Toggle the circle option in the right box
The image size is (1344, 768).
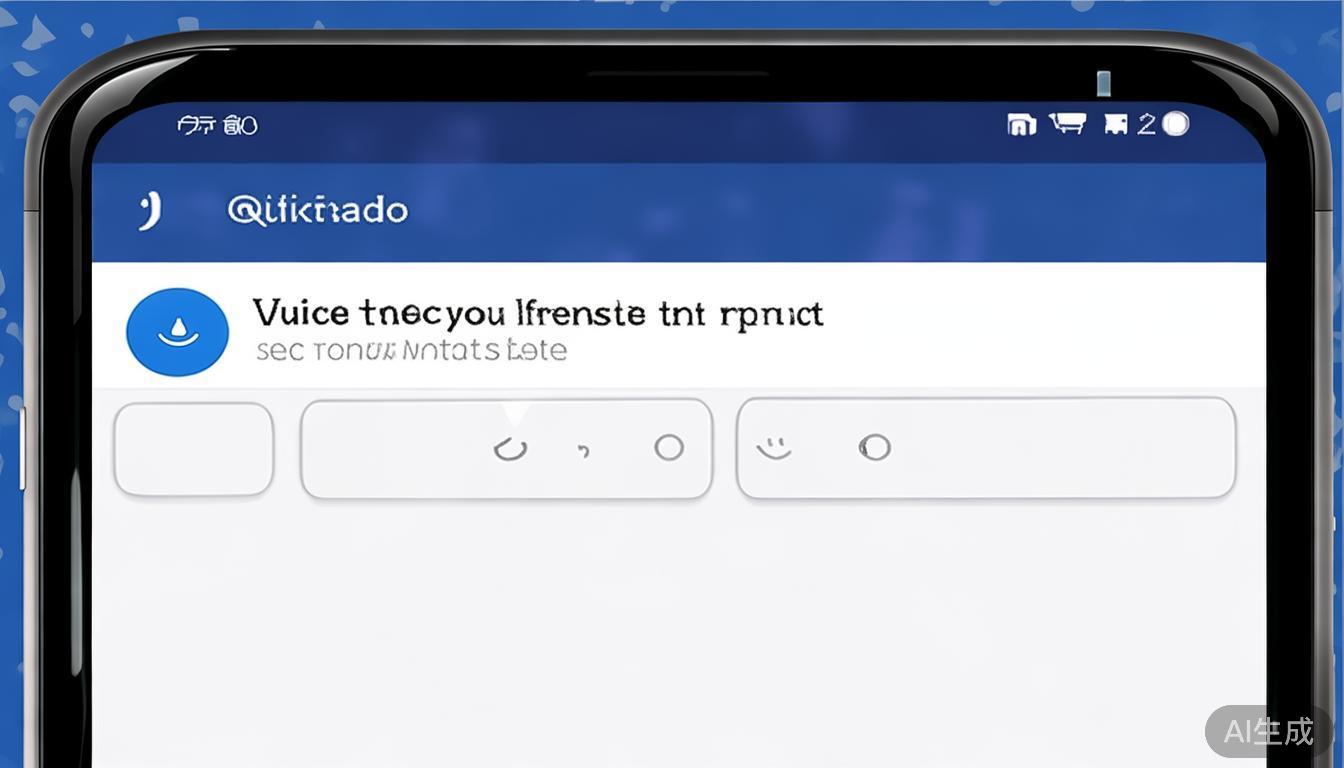pyautogui.click(x=874, y=447)
